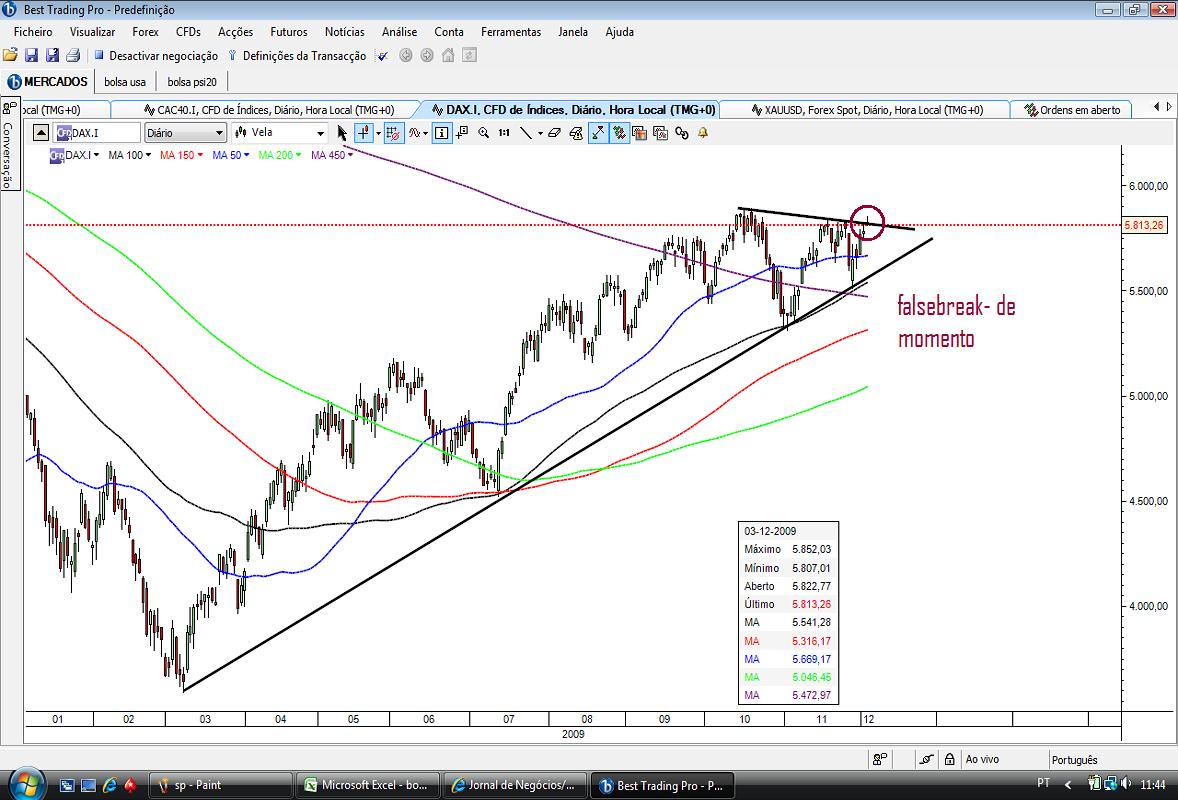Open the indicators wave dropdown
The width and height of the screenshot is (1178, 800).
click(418, 133)
